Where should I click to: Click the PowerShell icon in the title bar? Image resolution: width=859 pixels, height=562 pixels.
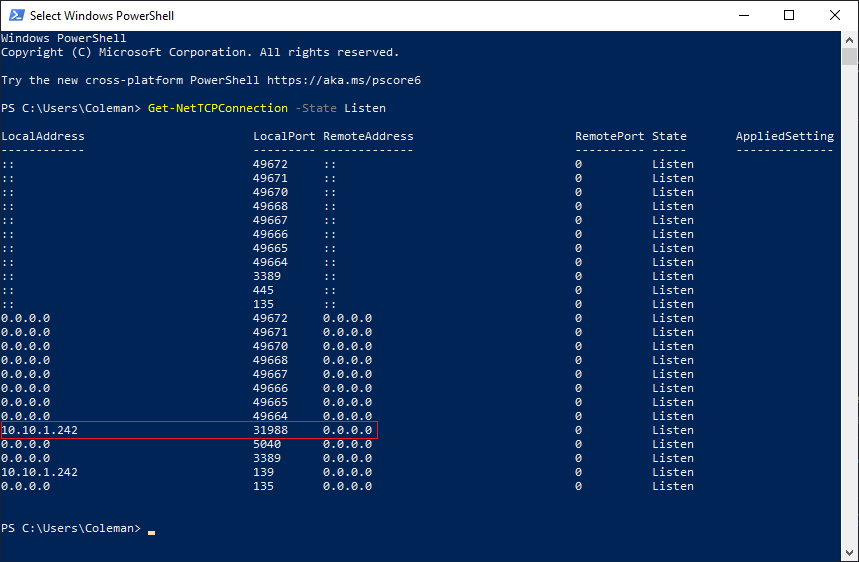pyautogui.click(x=15, y=15)
